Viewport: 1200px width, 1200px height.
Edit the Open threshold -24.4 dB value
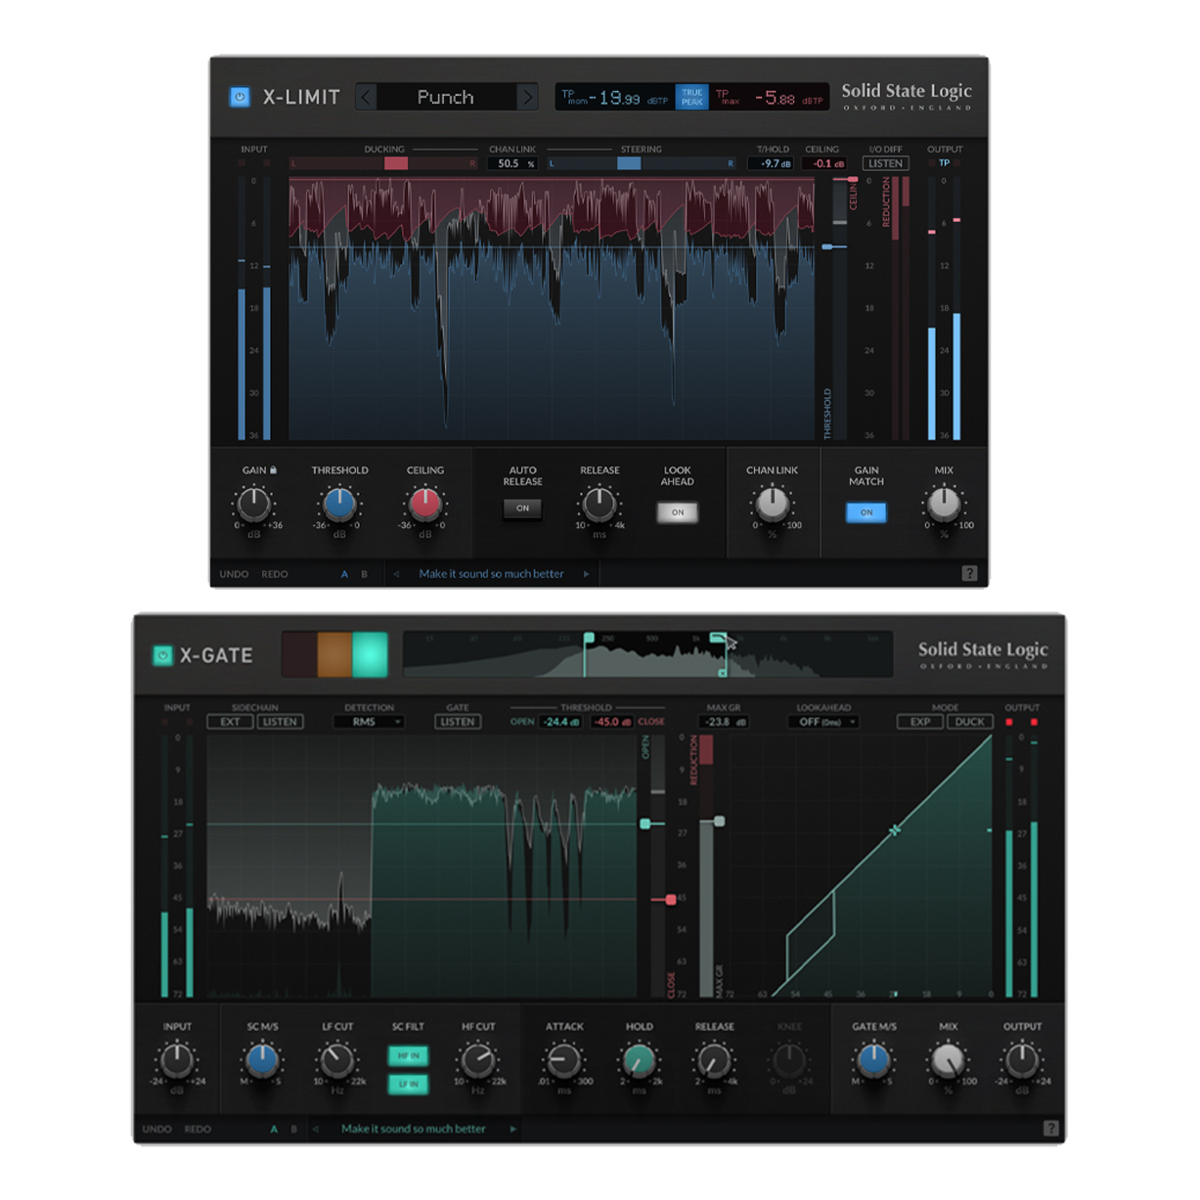tap(561, 721)
